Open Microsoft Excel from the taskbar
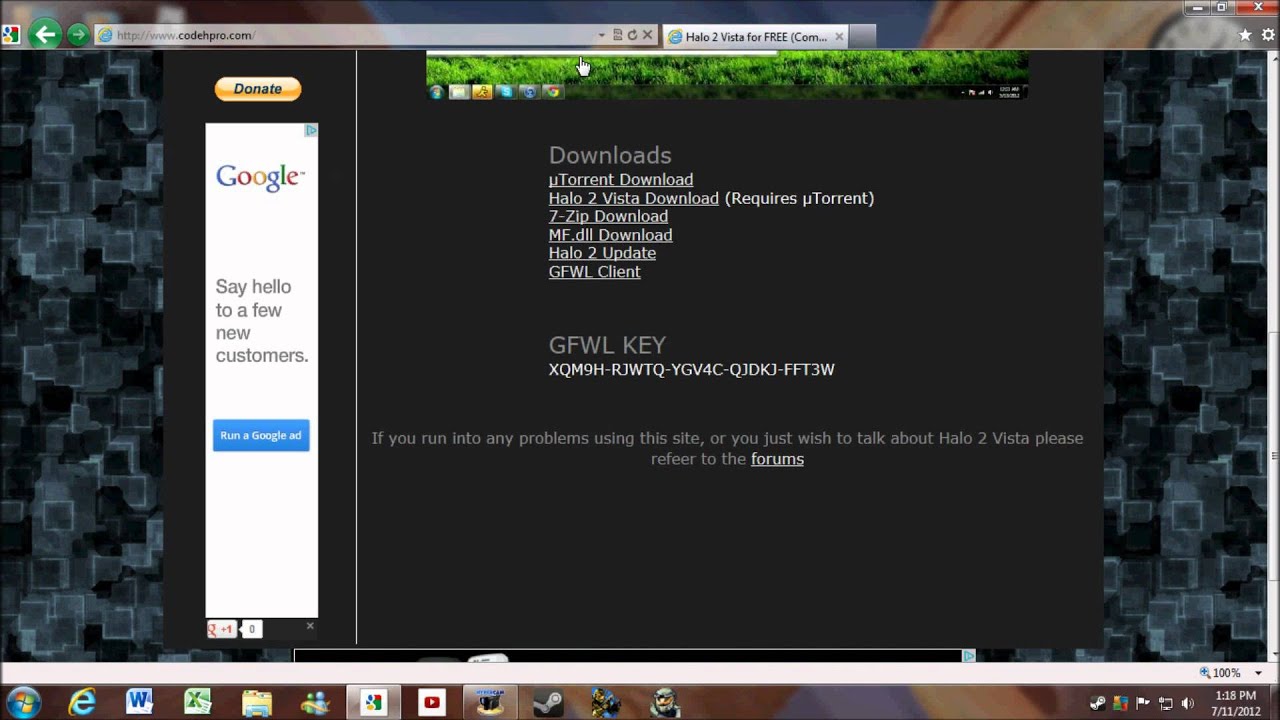Screen dimensions: 1280x720 pyautogui.click(x=198, y=702)
